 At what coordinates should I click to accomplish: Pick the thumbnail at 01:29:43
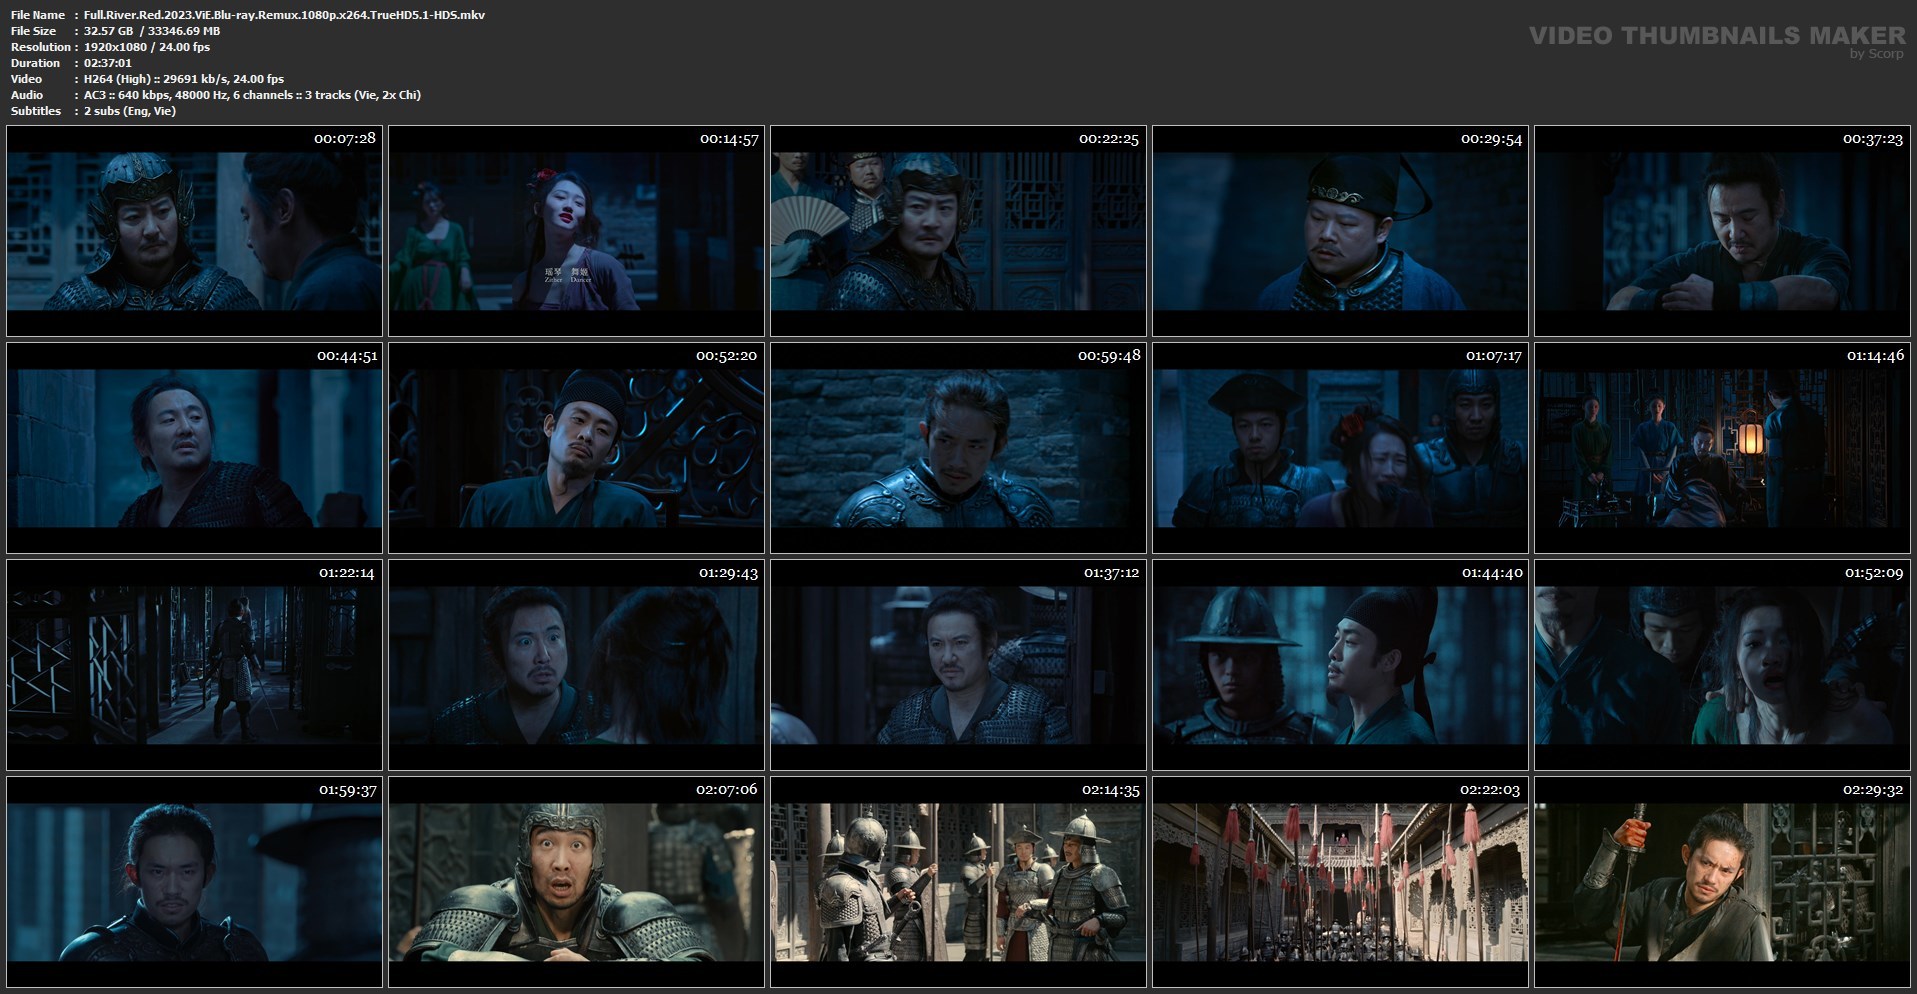(576, 665)
